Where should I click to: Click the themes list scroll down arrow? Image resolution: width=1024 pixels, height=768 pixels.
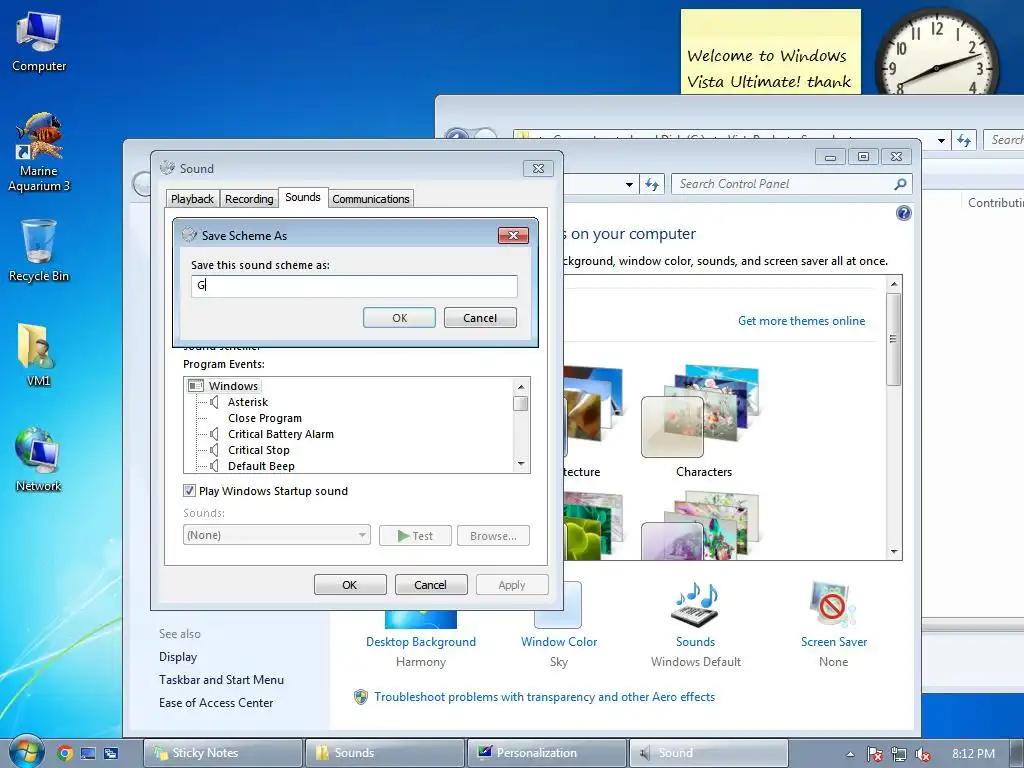click(x=894, y=552)
